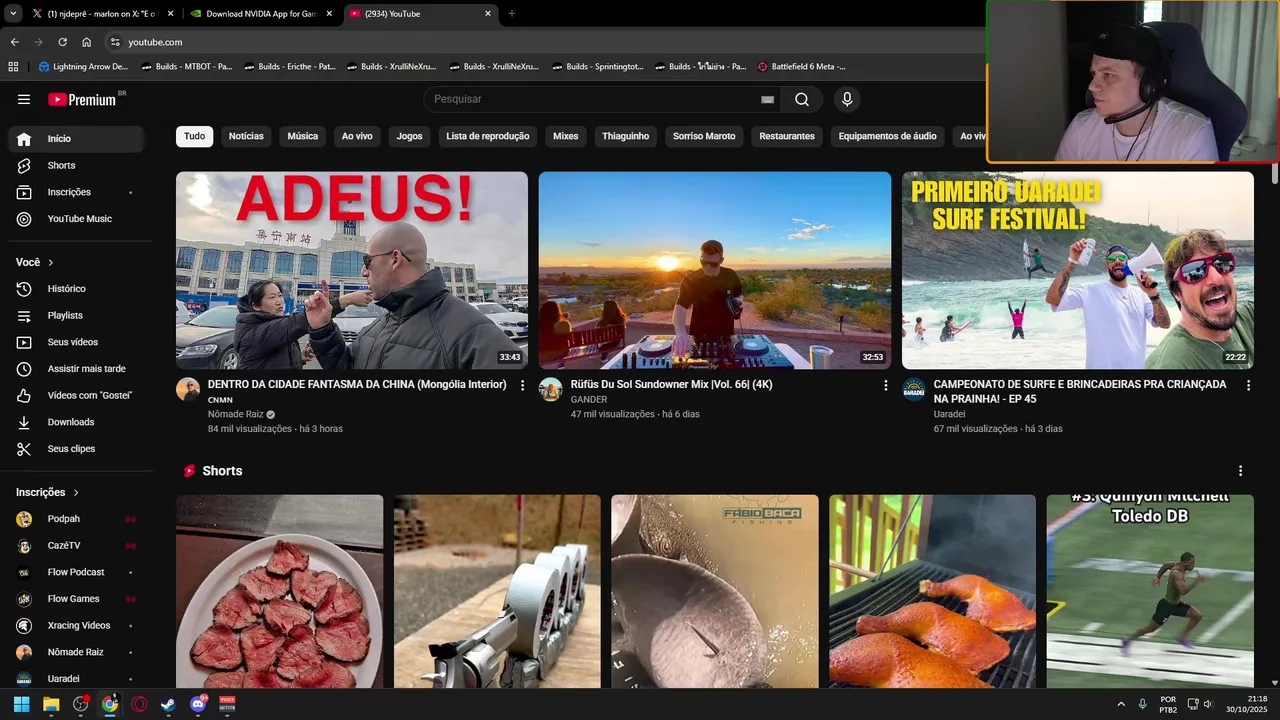The width and height of the screenshot is (1280, 720).
Task: Select the Música filter chip
Action: 303,136
